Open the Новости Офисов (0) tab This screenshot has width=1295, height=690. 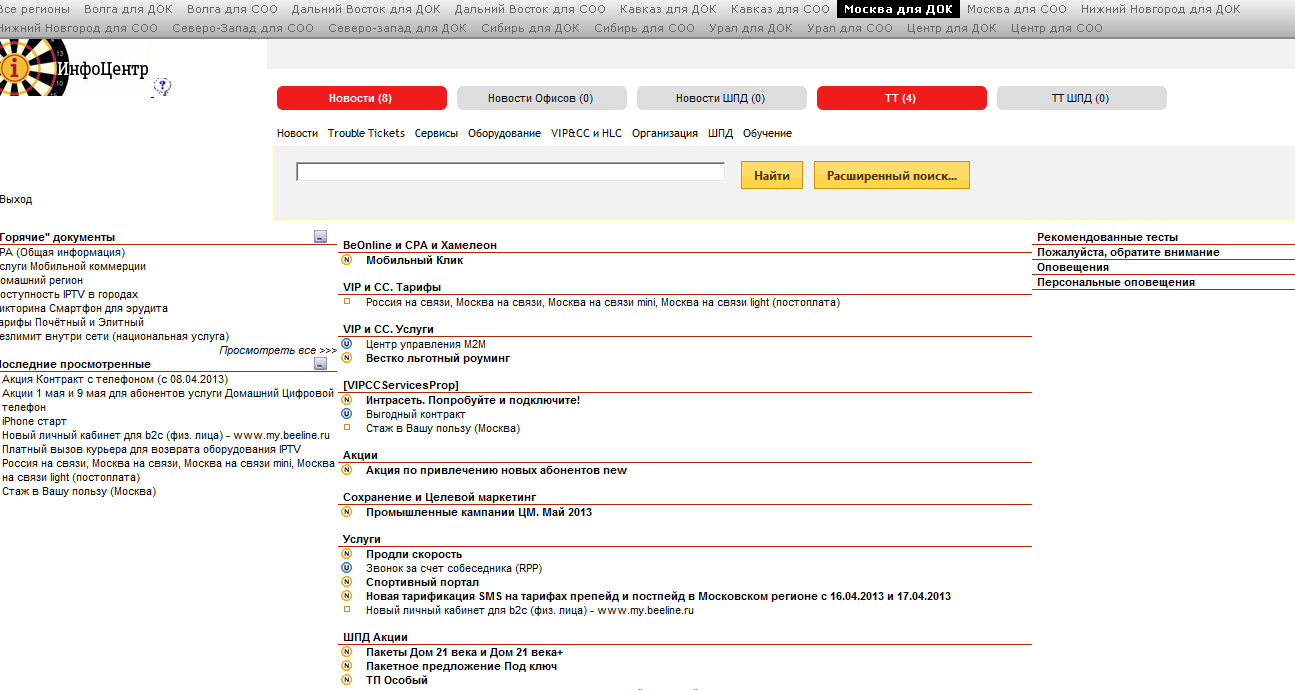(x=542, y=98)
